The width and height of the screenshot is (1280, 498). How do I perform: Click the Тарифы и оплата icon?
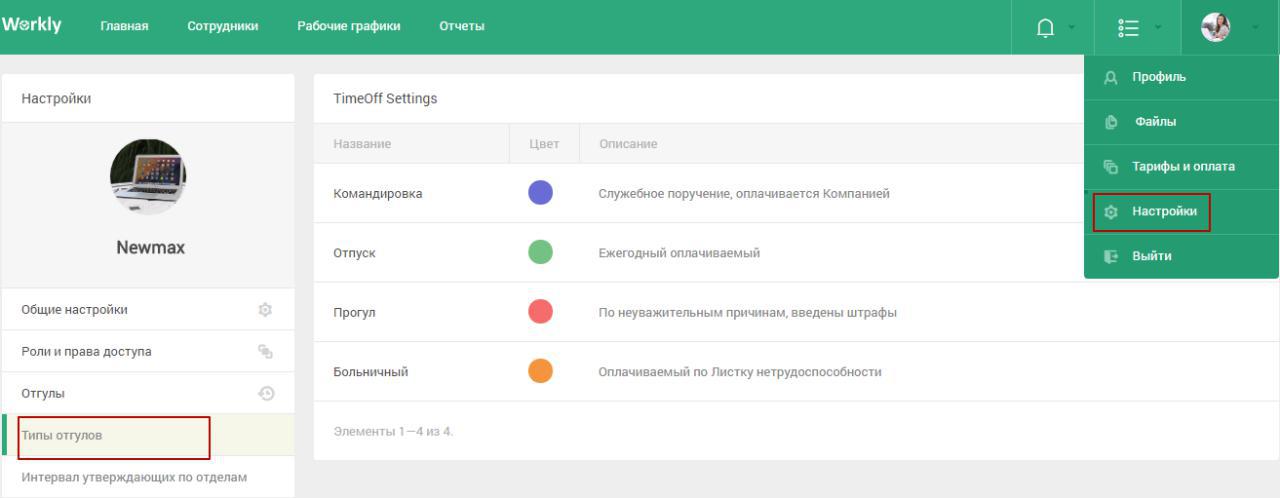(1110, 167)
